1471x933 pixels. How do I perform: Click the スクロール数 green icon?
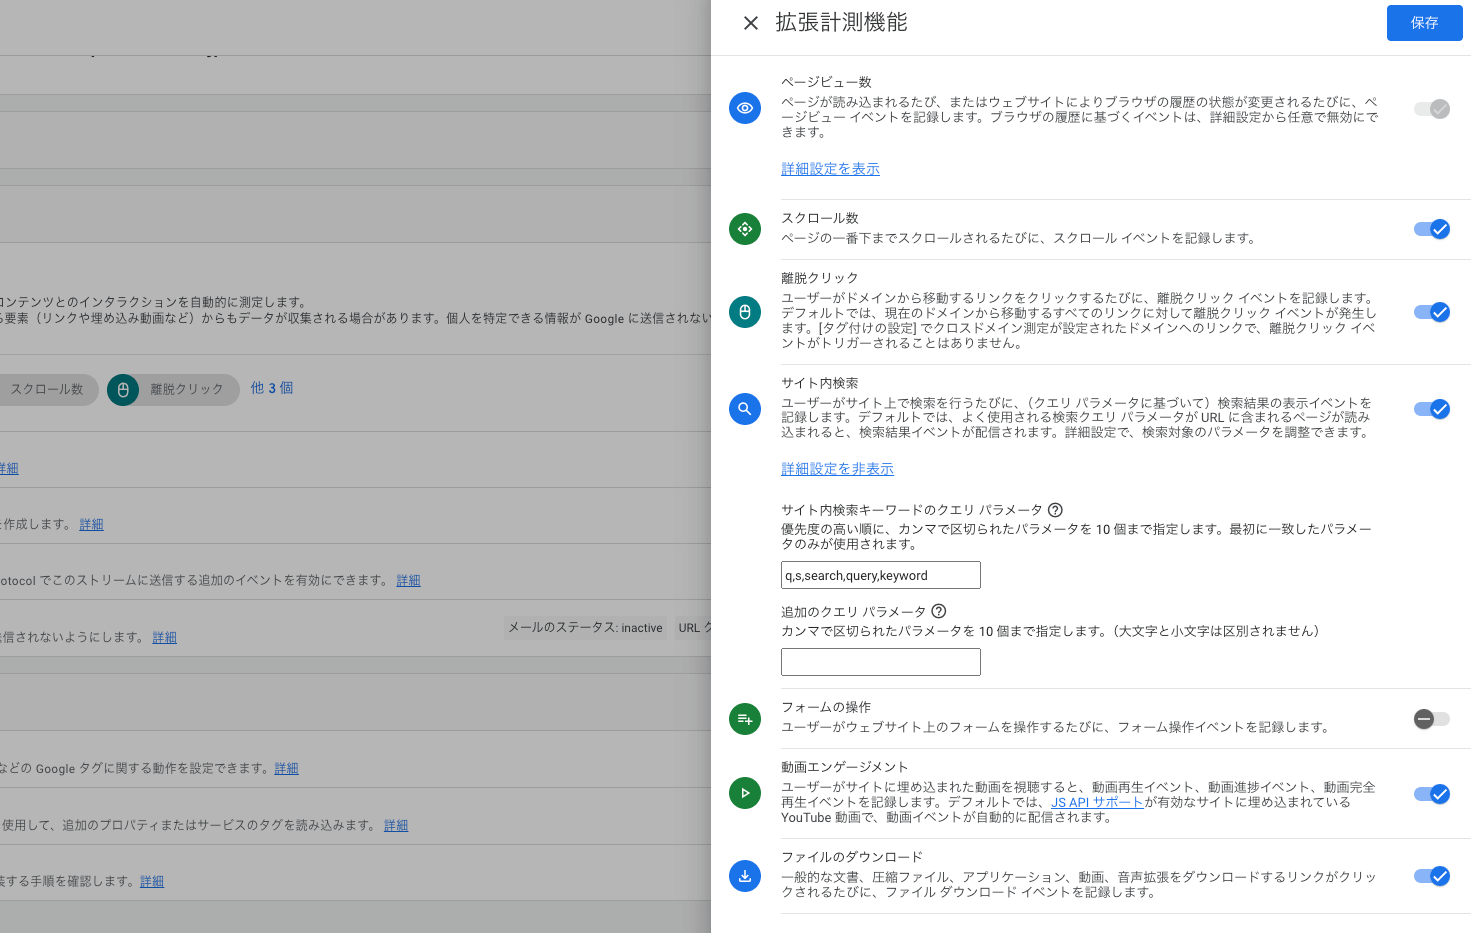pyautogui.click(x=745, y=229)
